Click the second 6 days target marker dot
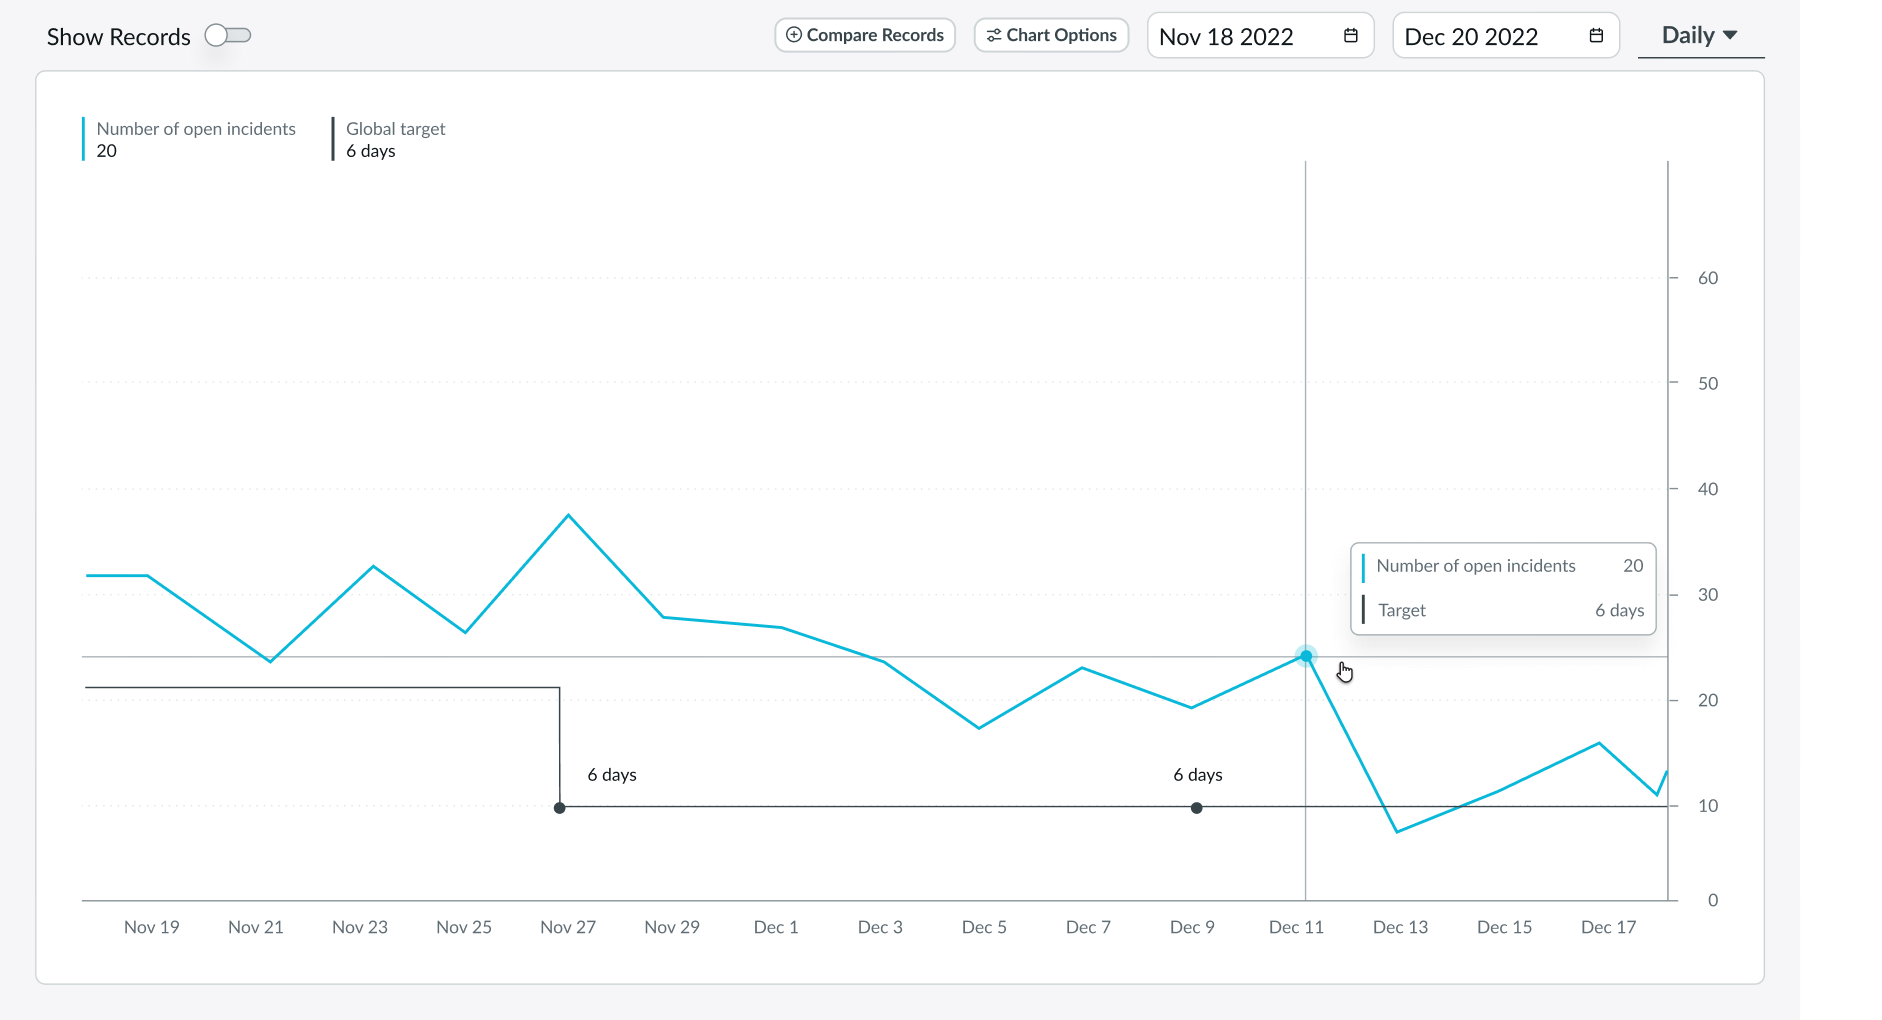Image resolution: width=1882 pixels, height=1020 pixels. [1196, 807]
